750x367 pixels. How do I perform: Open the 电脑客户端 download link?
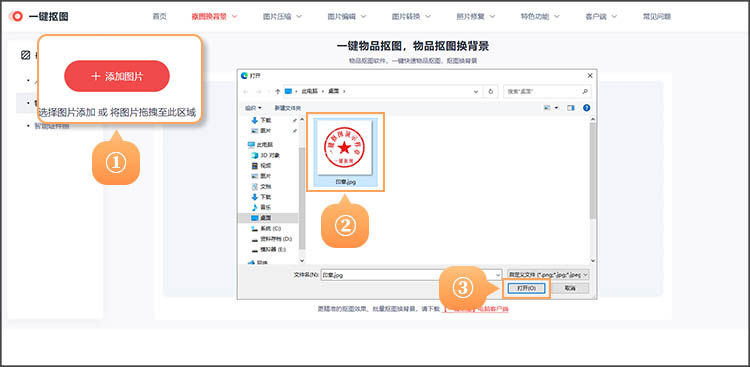[493, 309]
